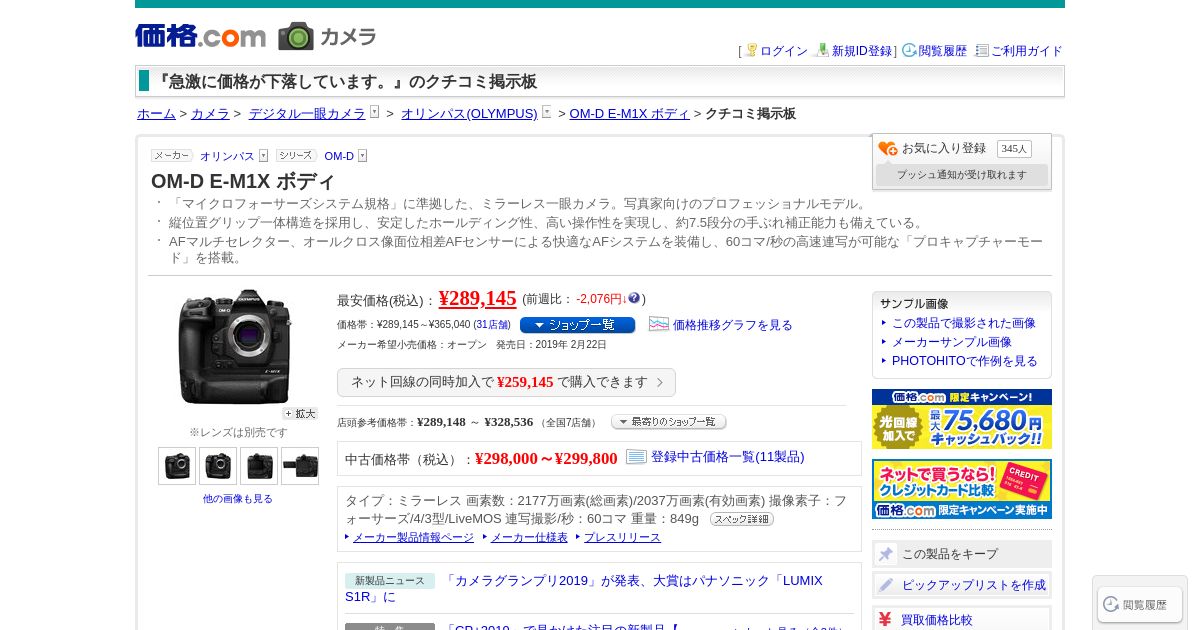Click the usage guide icon

[x=982, y=50]
